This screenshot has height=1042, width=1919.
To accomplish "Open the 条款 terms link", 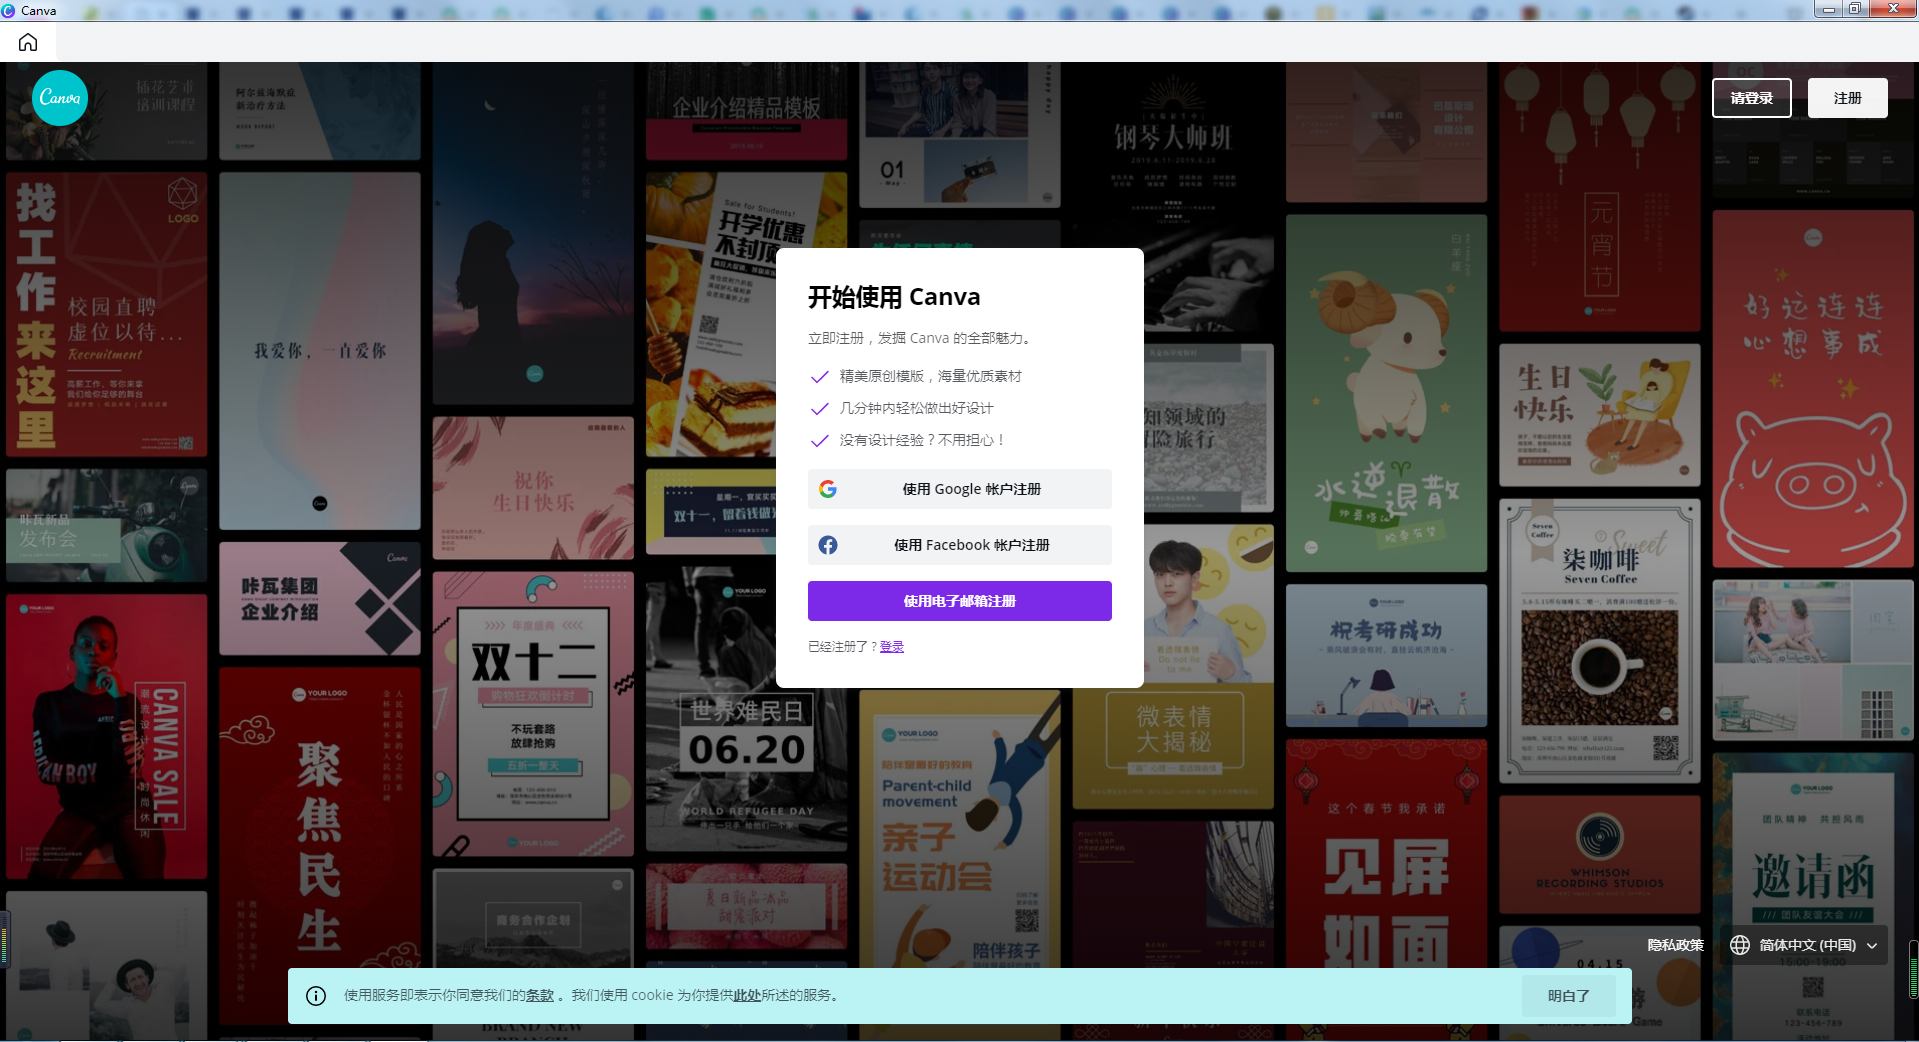I will click(540, 996).
